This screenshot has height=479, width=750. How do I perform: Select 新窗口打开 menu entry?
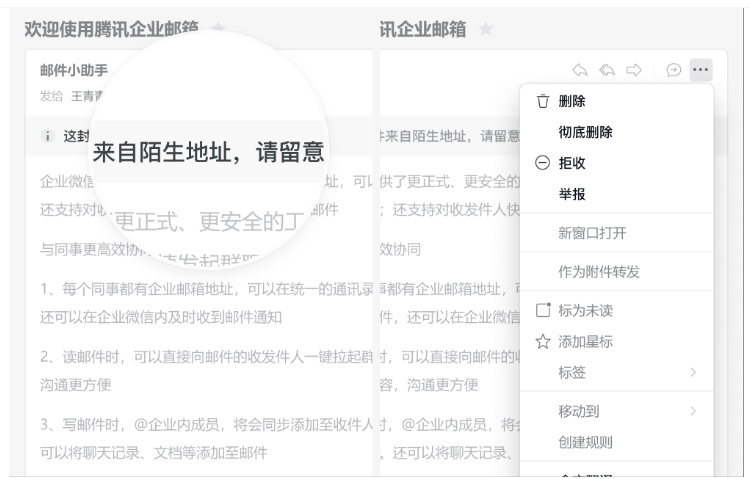[x=592, y=233]
